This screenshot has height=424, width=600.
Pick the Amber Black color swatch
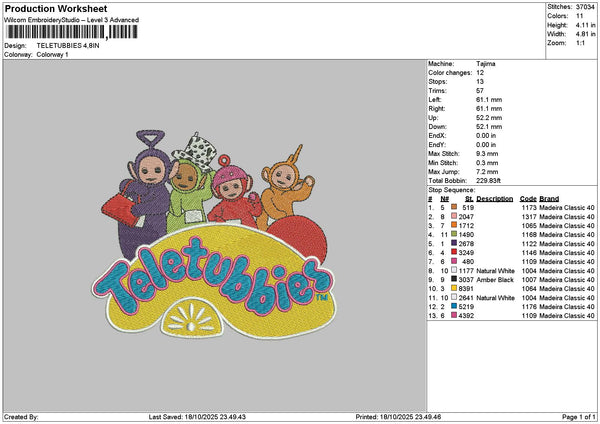456,279
